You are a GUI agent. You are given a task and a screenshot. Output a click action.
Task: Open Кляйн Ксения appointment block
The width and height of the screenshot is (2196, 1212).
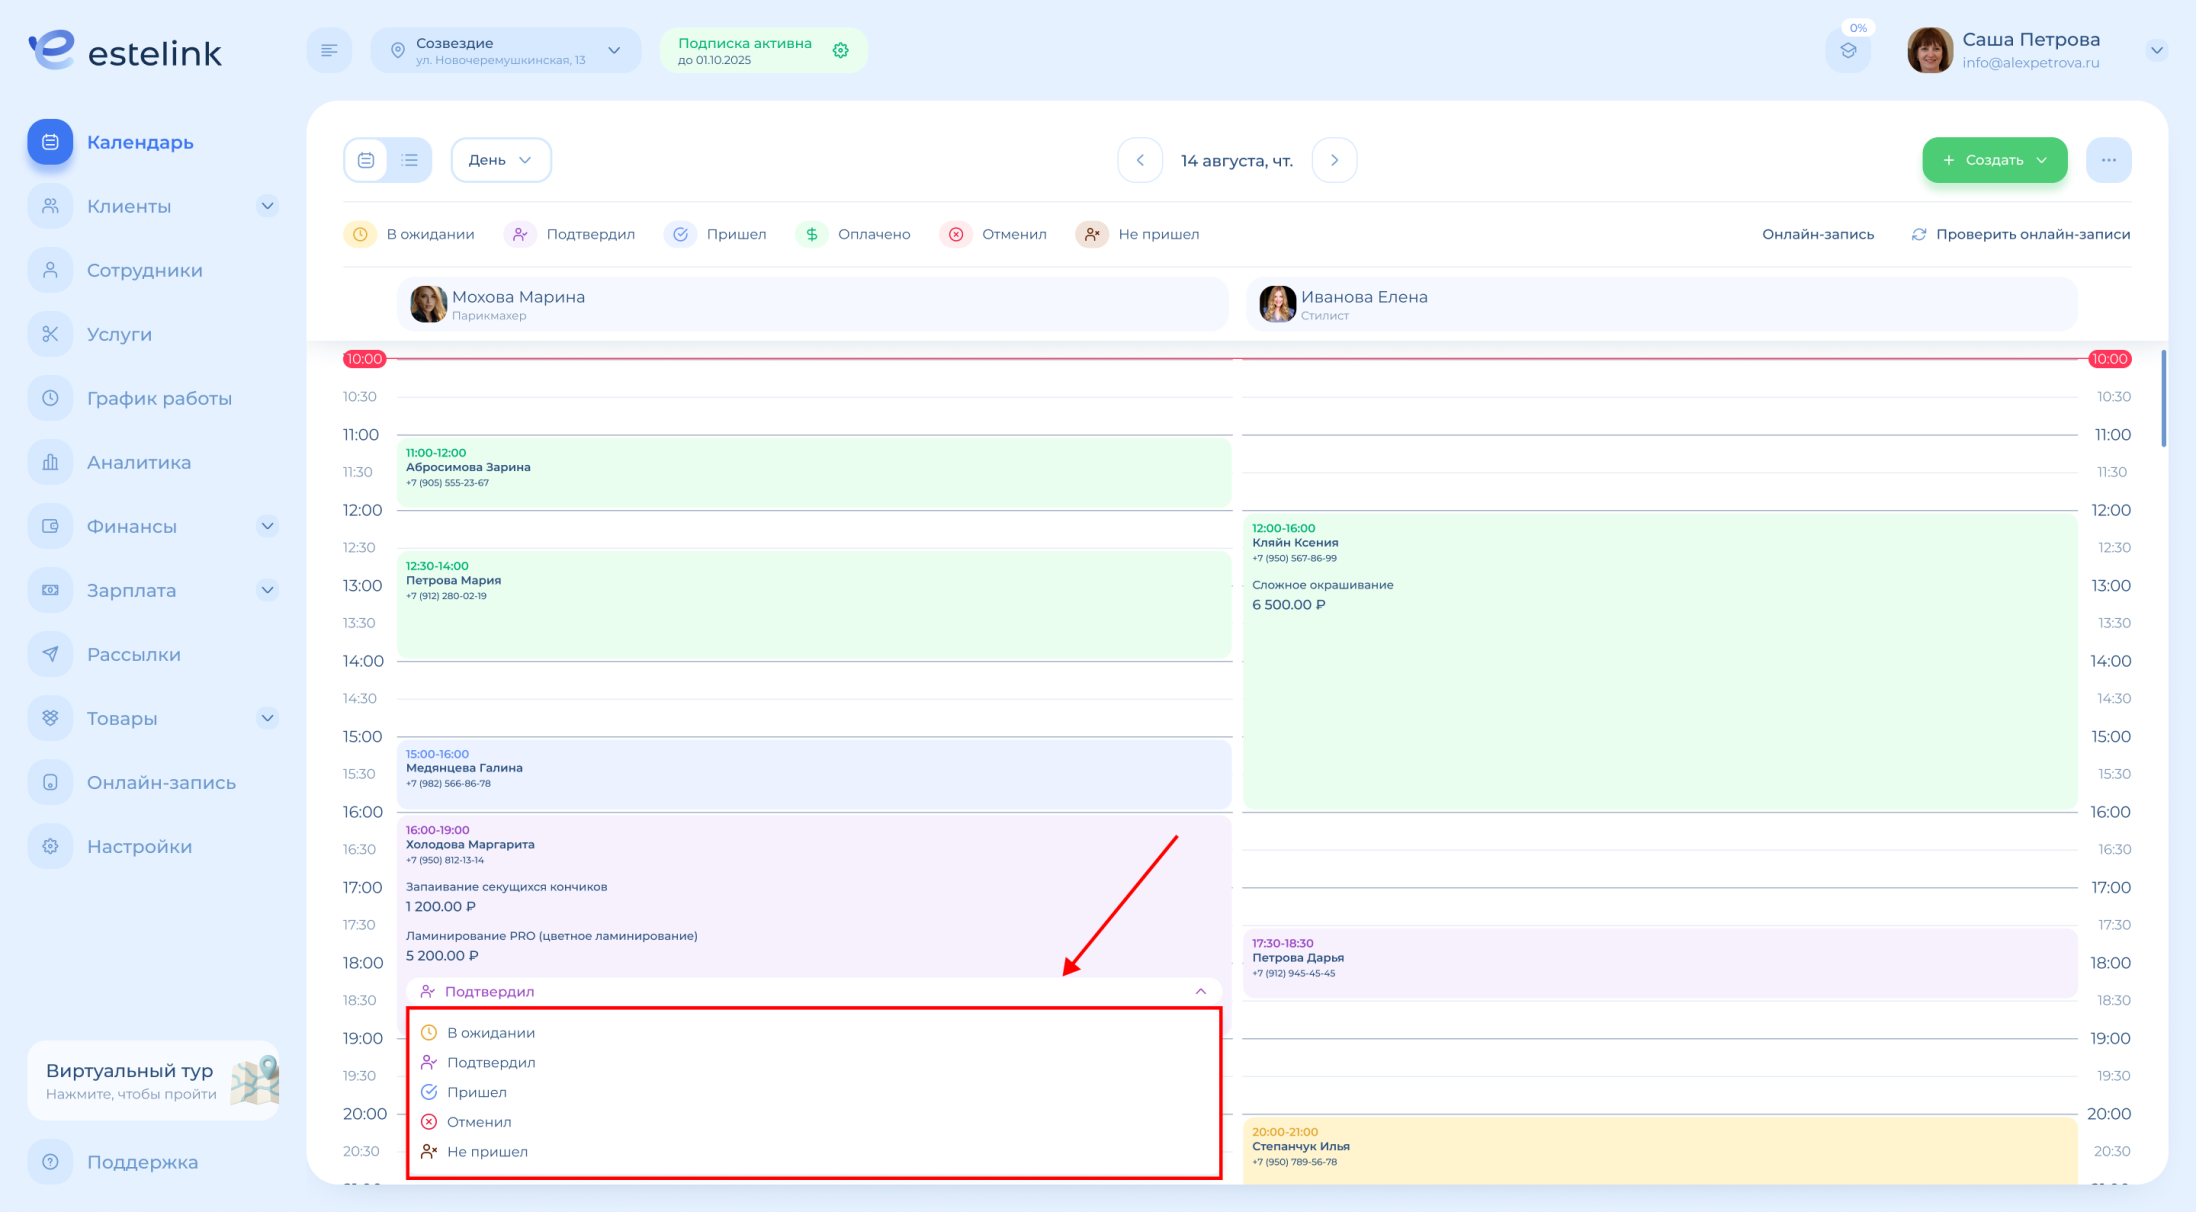(1660, 680)
